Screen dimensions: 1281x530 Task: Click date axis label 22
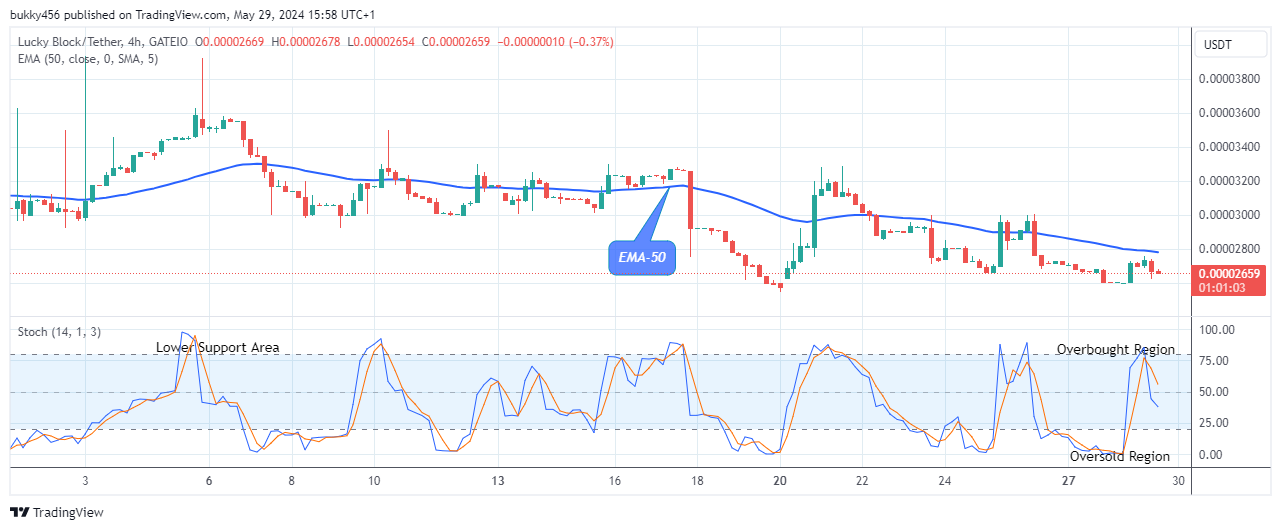coord(862,481)
